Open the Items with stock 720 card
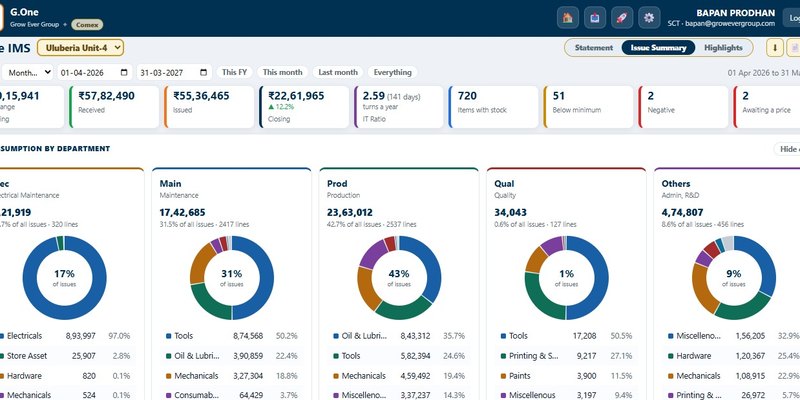The width and height of the screenshot is (800, 400). click(x=493, y=107)
